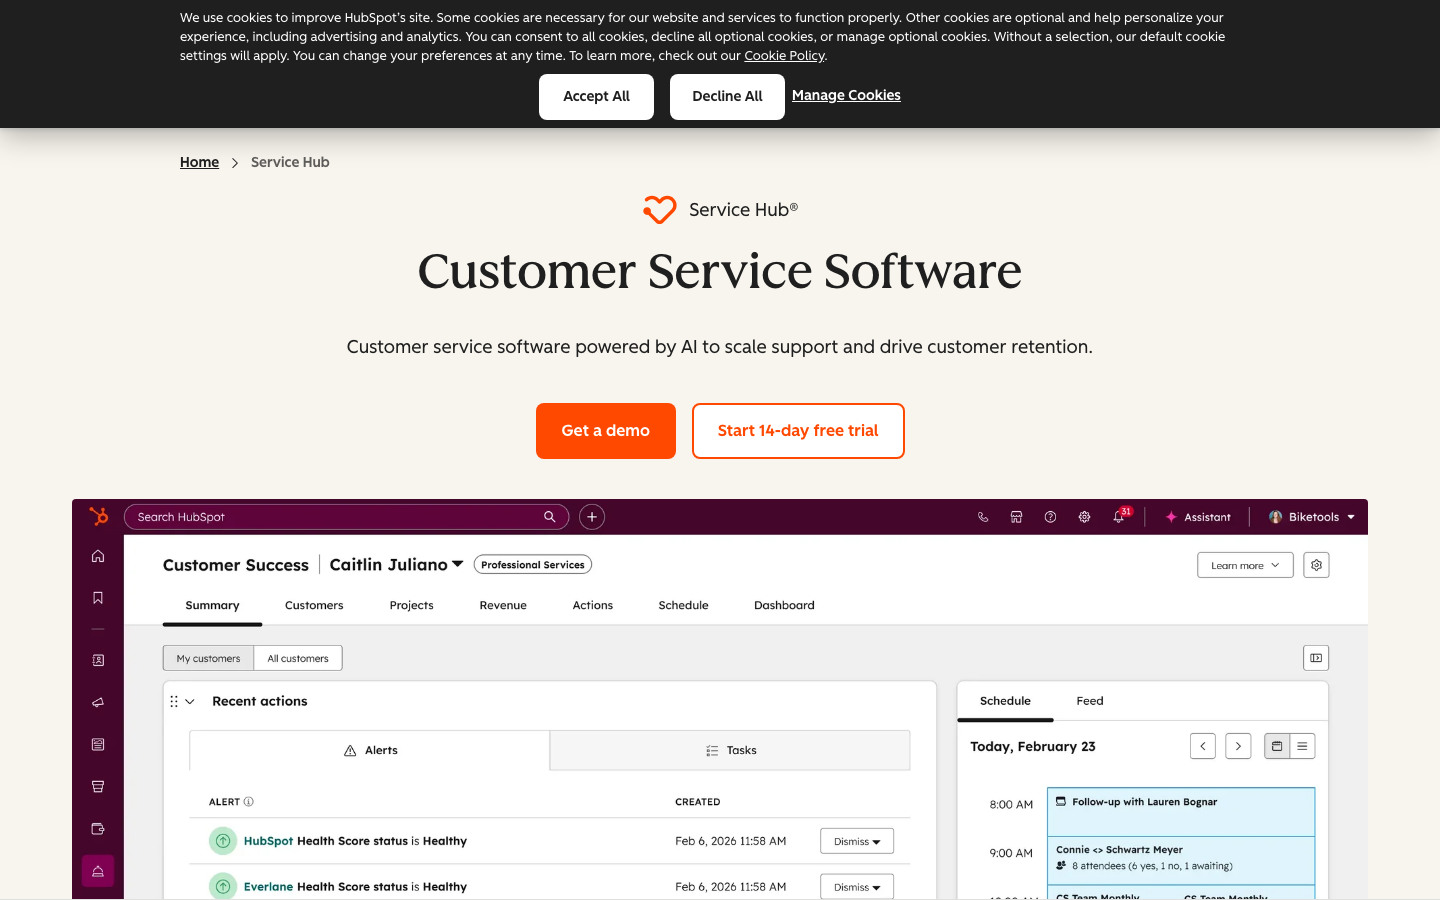Click the Home breadcrumb link
Viewport: 1440px width, 900px height.
[199, 162]
